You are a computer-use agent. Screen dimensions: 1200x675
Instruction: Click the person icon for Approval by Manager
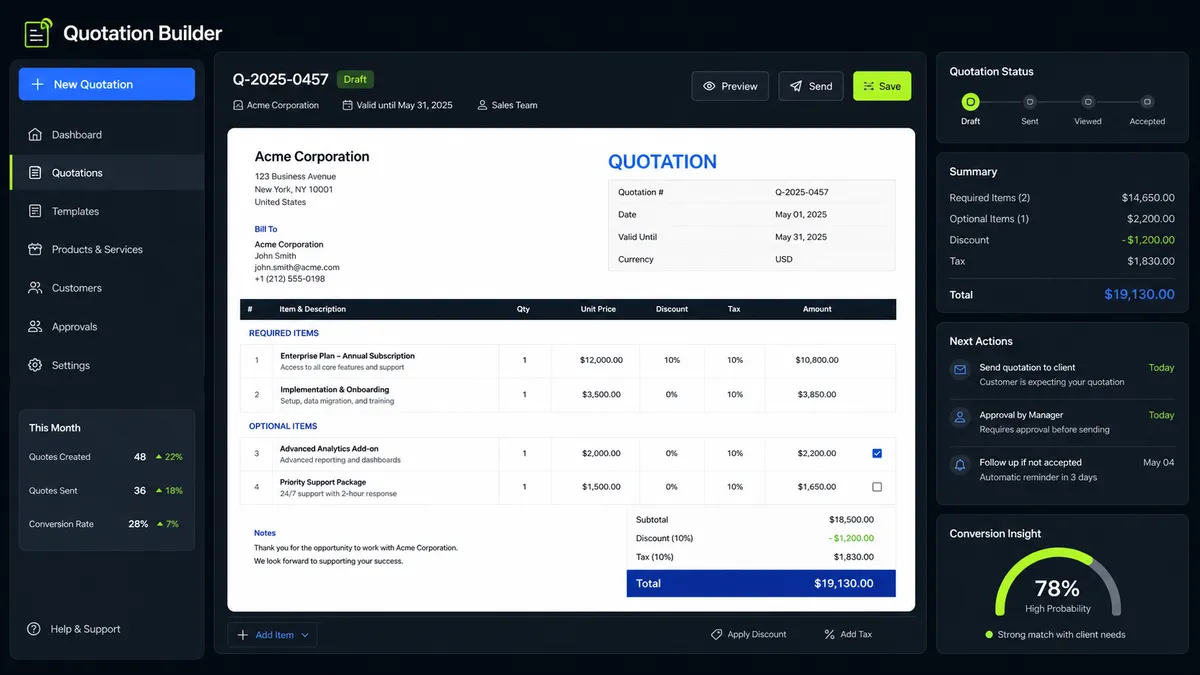960,417
